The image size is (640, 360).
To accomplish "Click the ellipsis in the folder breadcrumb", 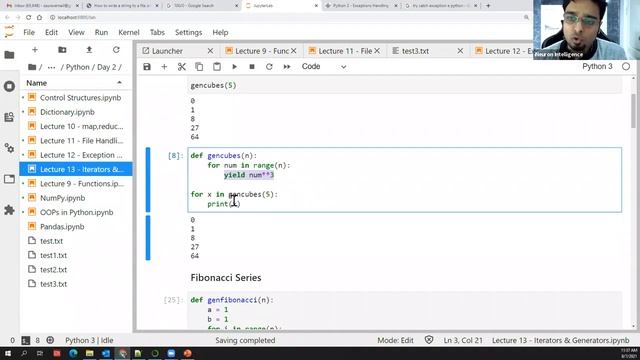I will (51, 67).
